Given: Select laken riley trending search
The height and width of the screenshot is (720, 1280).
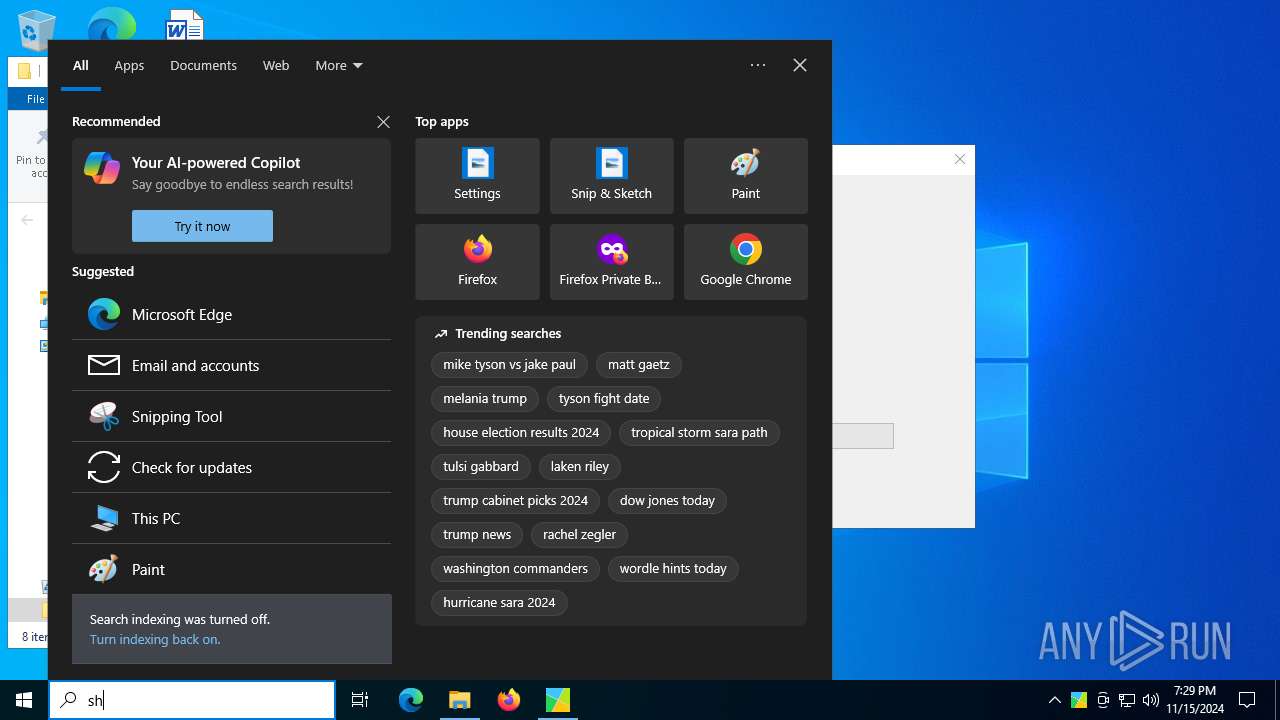Looking at the screenshot, I should point(580,467).
